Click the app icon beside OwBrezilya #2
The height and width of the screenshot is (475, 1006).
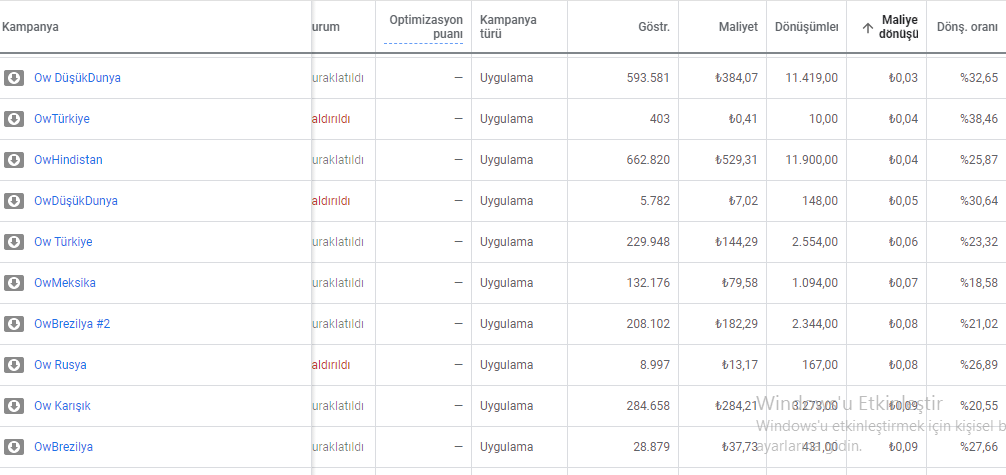point(14,324)
